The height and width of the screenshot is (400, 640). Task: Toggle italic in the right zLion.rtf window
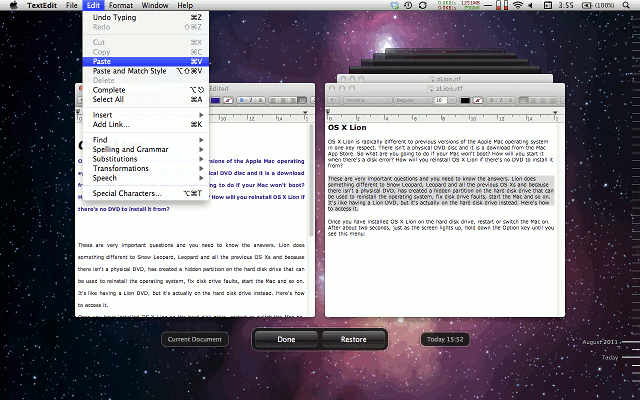pyautogui.click(x=501, y=100)
